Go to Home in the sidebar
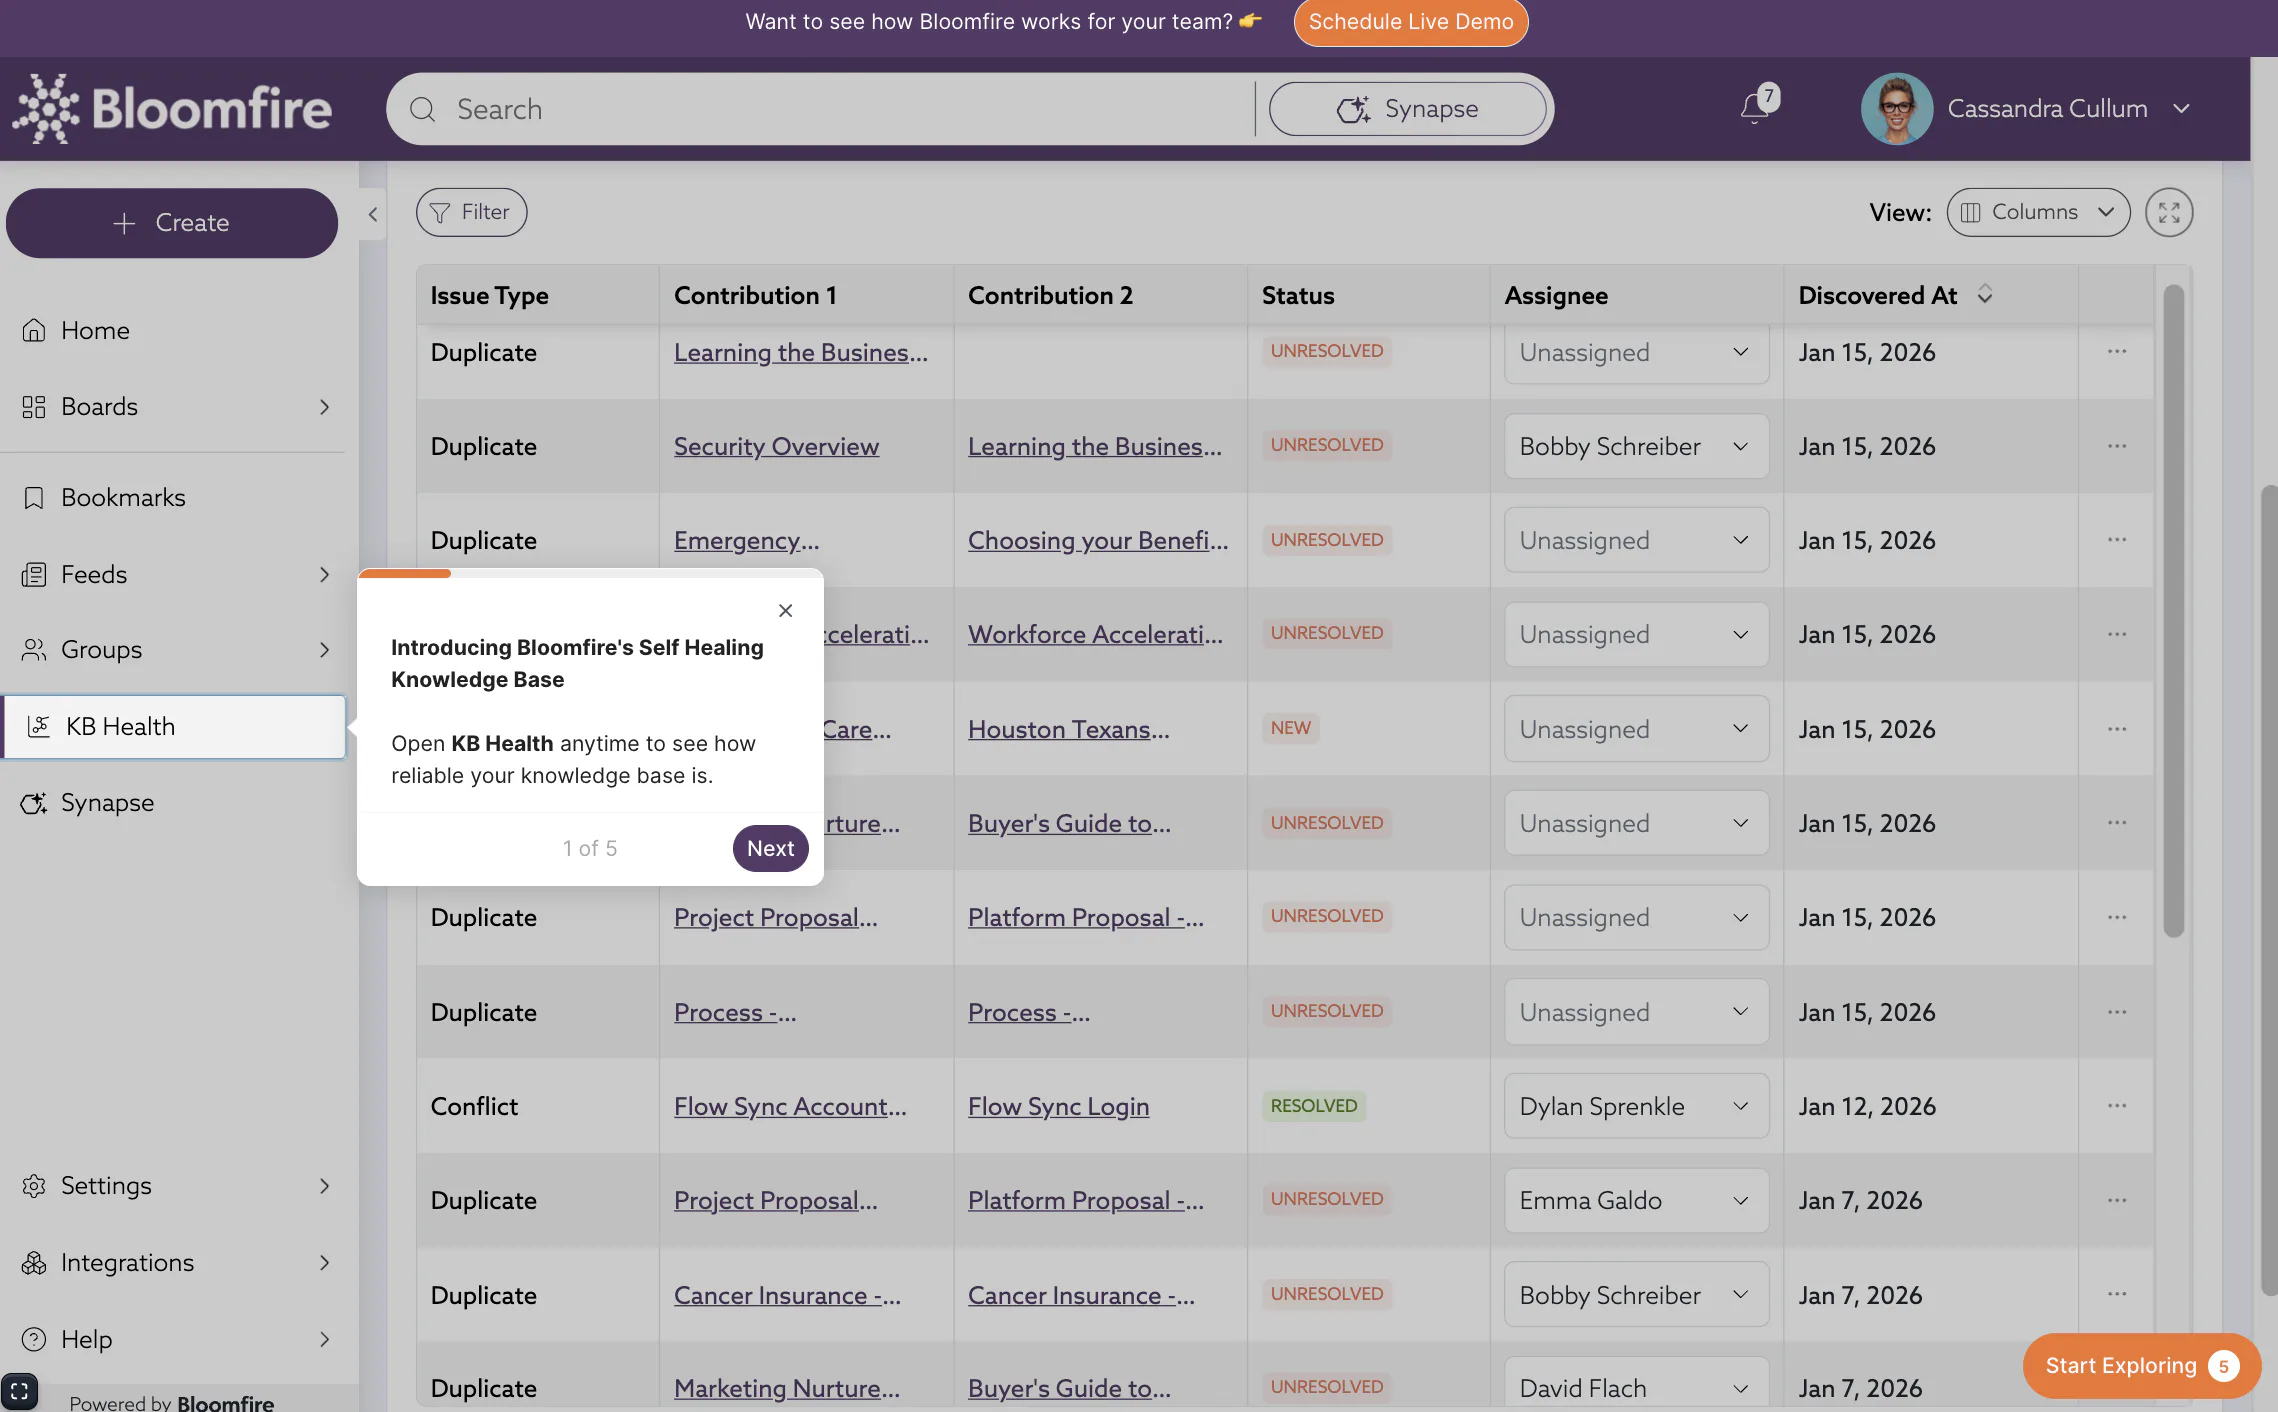2278x1412 pixels. 95,330
